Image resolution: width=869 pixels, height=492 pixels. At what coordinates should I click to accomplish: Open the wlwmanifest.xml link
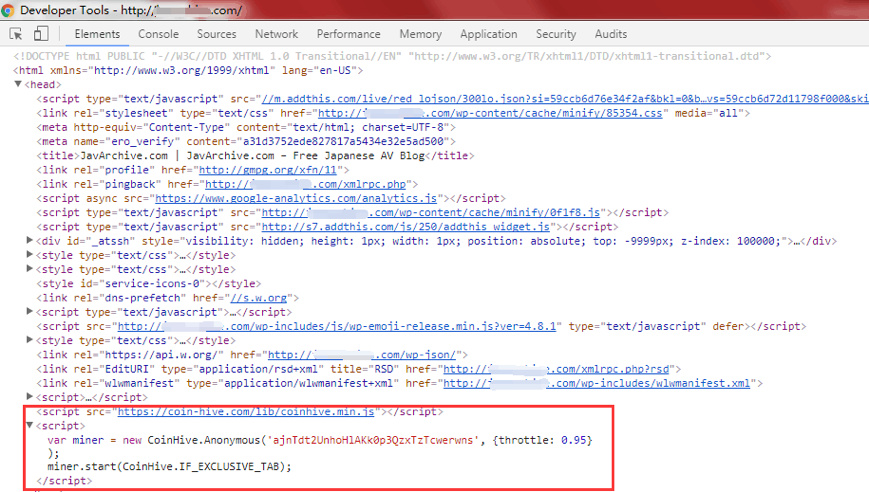pyautogui.click(x=596, y=383)
